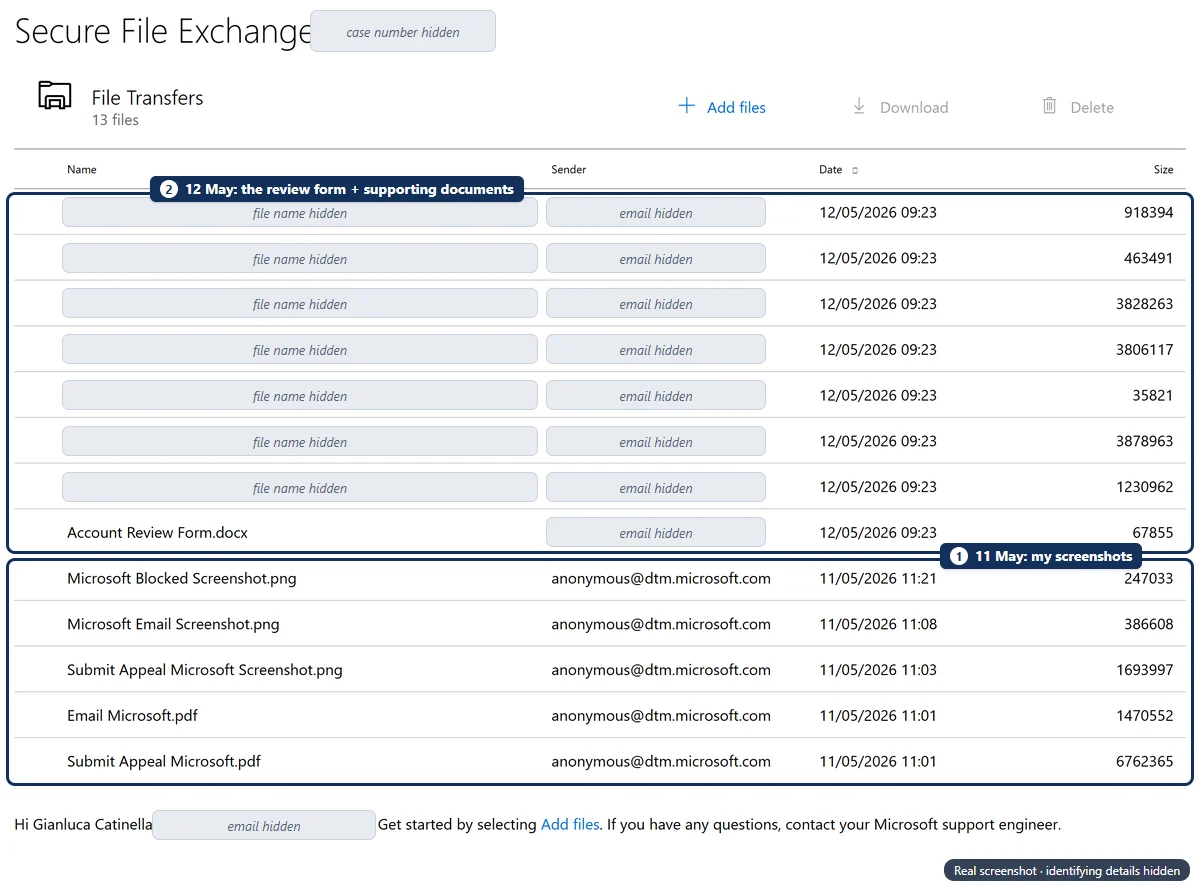Sort by the Date column header
This screenshot has height=890, width=1200.
[830, 169]
